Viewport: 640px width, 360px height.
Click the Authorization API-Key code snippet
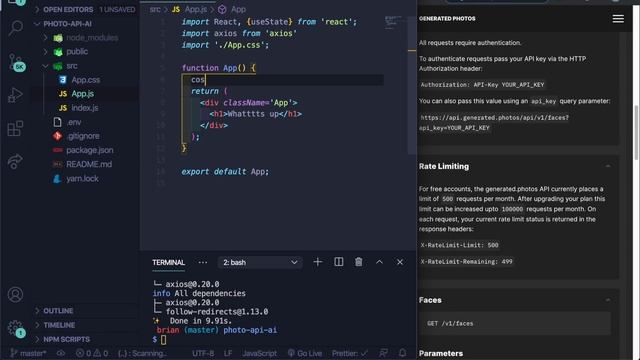tap(482, 85)
